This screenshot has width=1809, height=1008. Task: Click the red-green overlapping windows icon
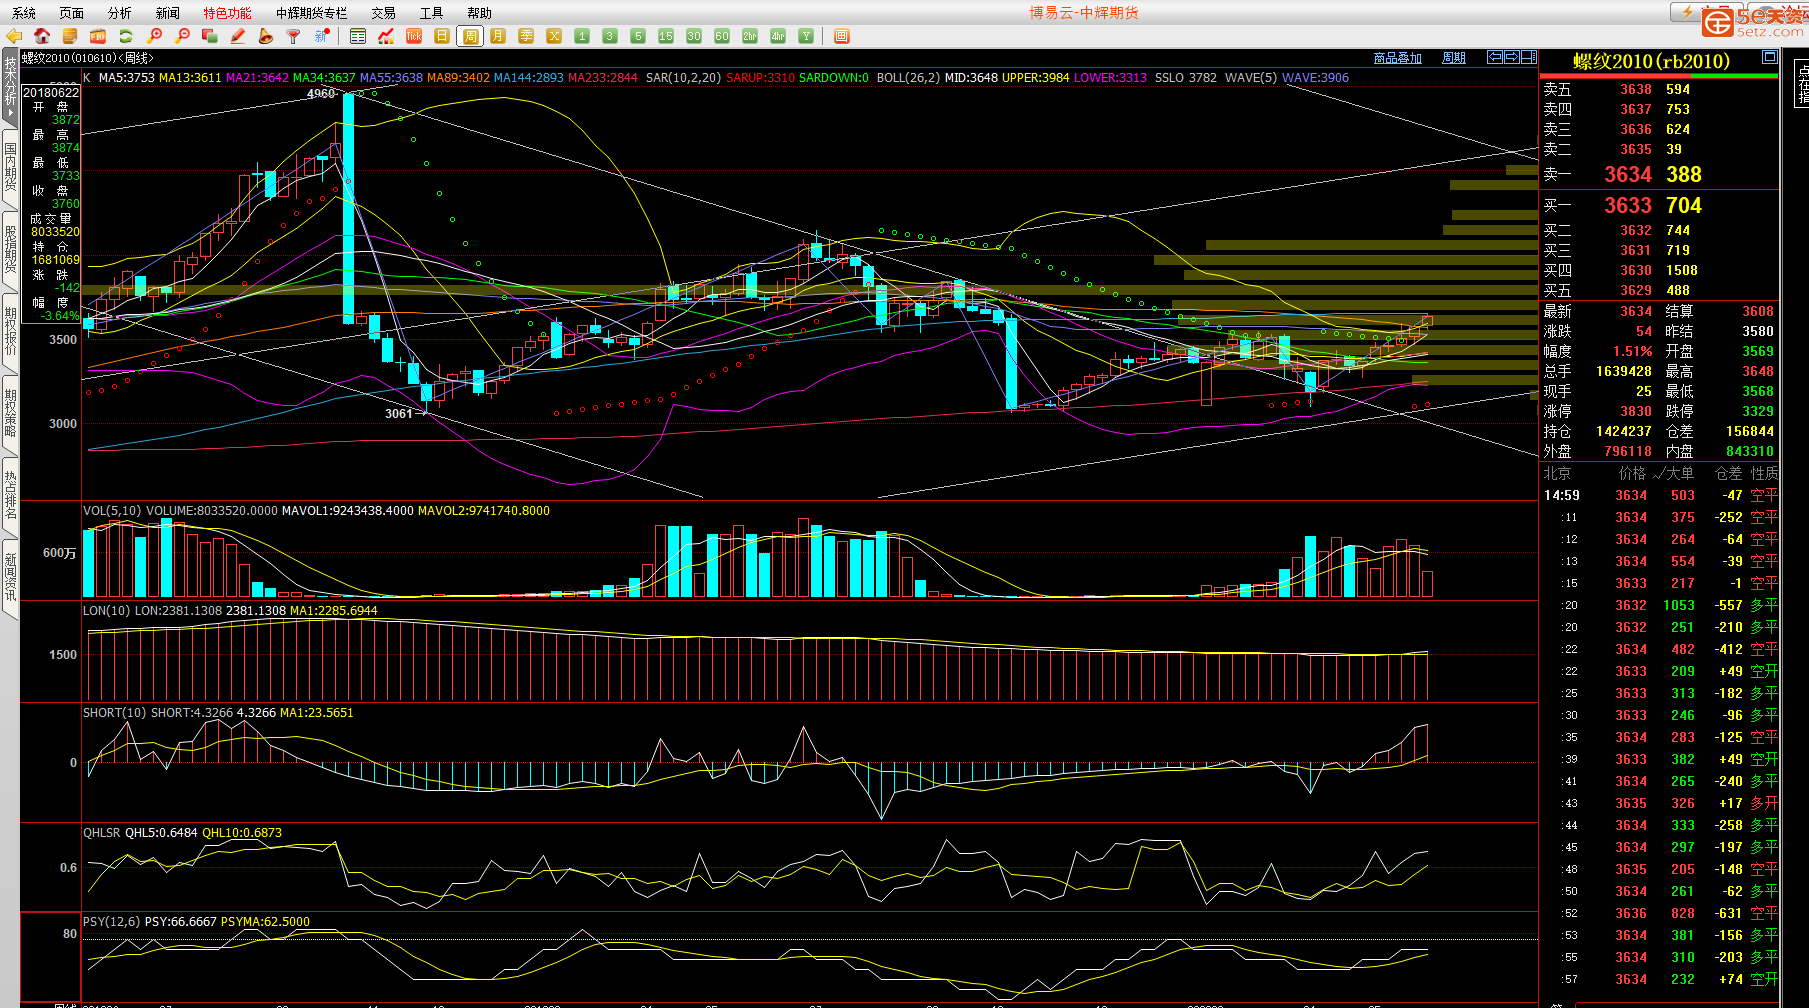(x=210, y=36)
